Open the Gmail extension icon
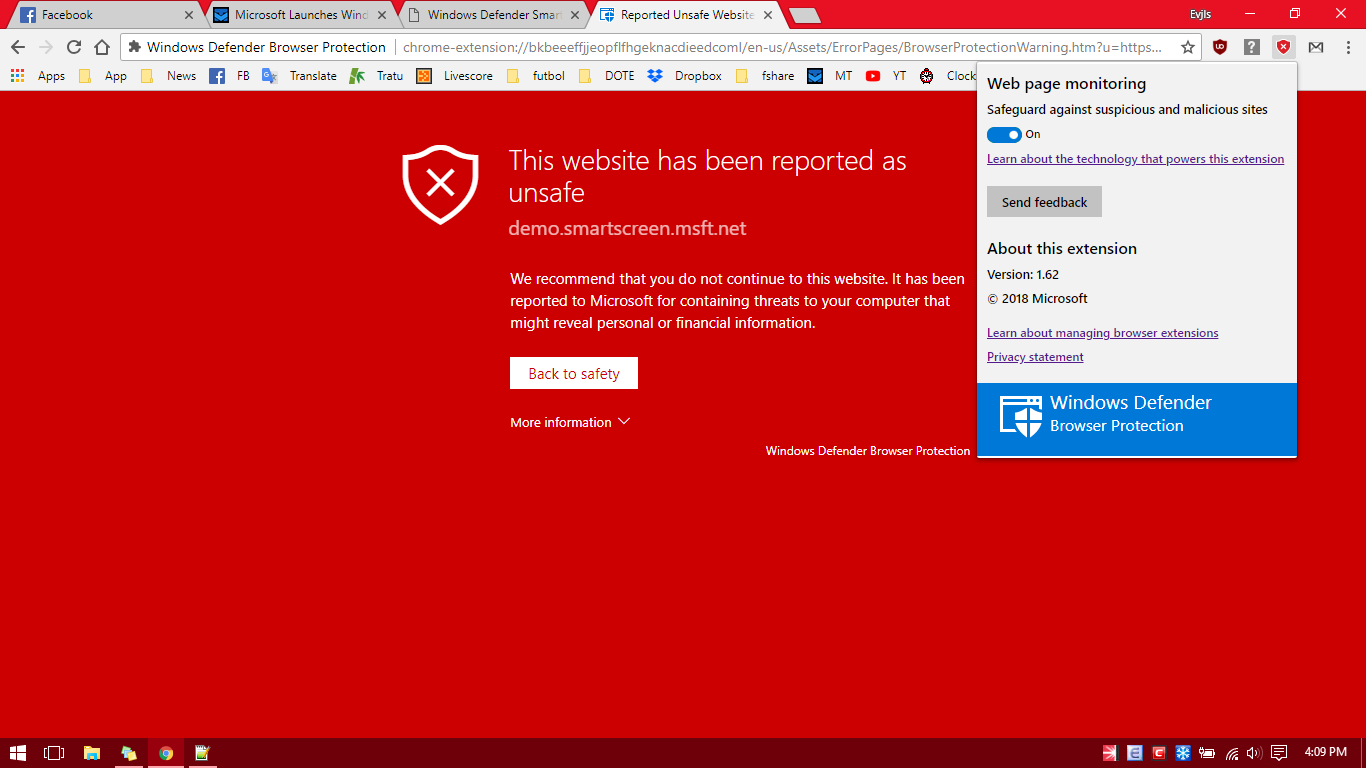The image size is (1366, 768). (x=1316, y=47)
